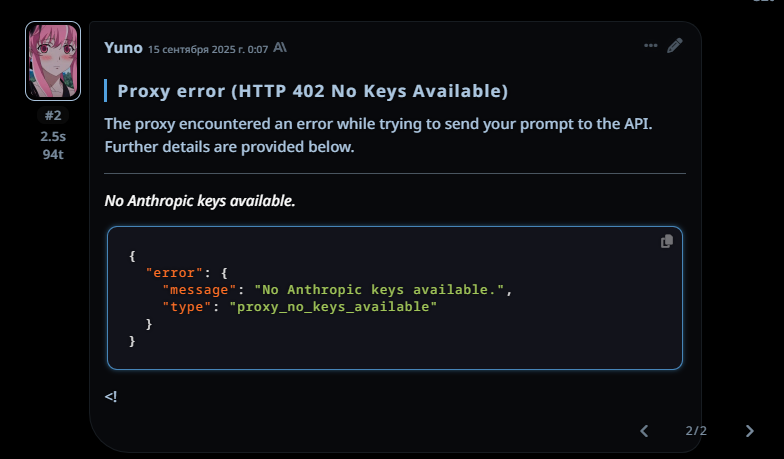Click the pencil edit message icon
The image size is (784, 459).
(x=675, y=45)
